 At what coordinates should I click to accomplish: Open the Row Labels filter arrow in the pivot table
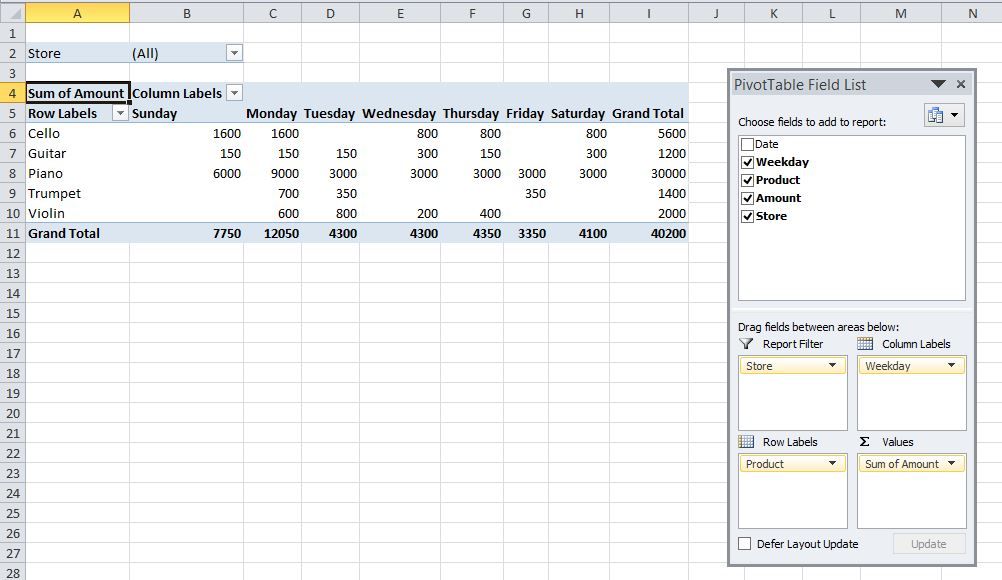pos(120,113)
